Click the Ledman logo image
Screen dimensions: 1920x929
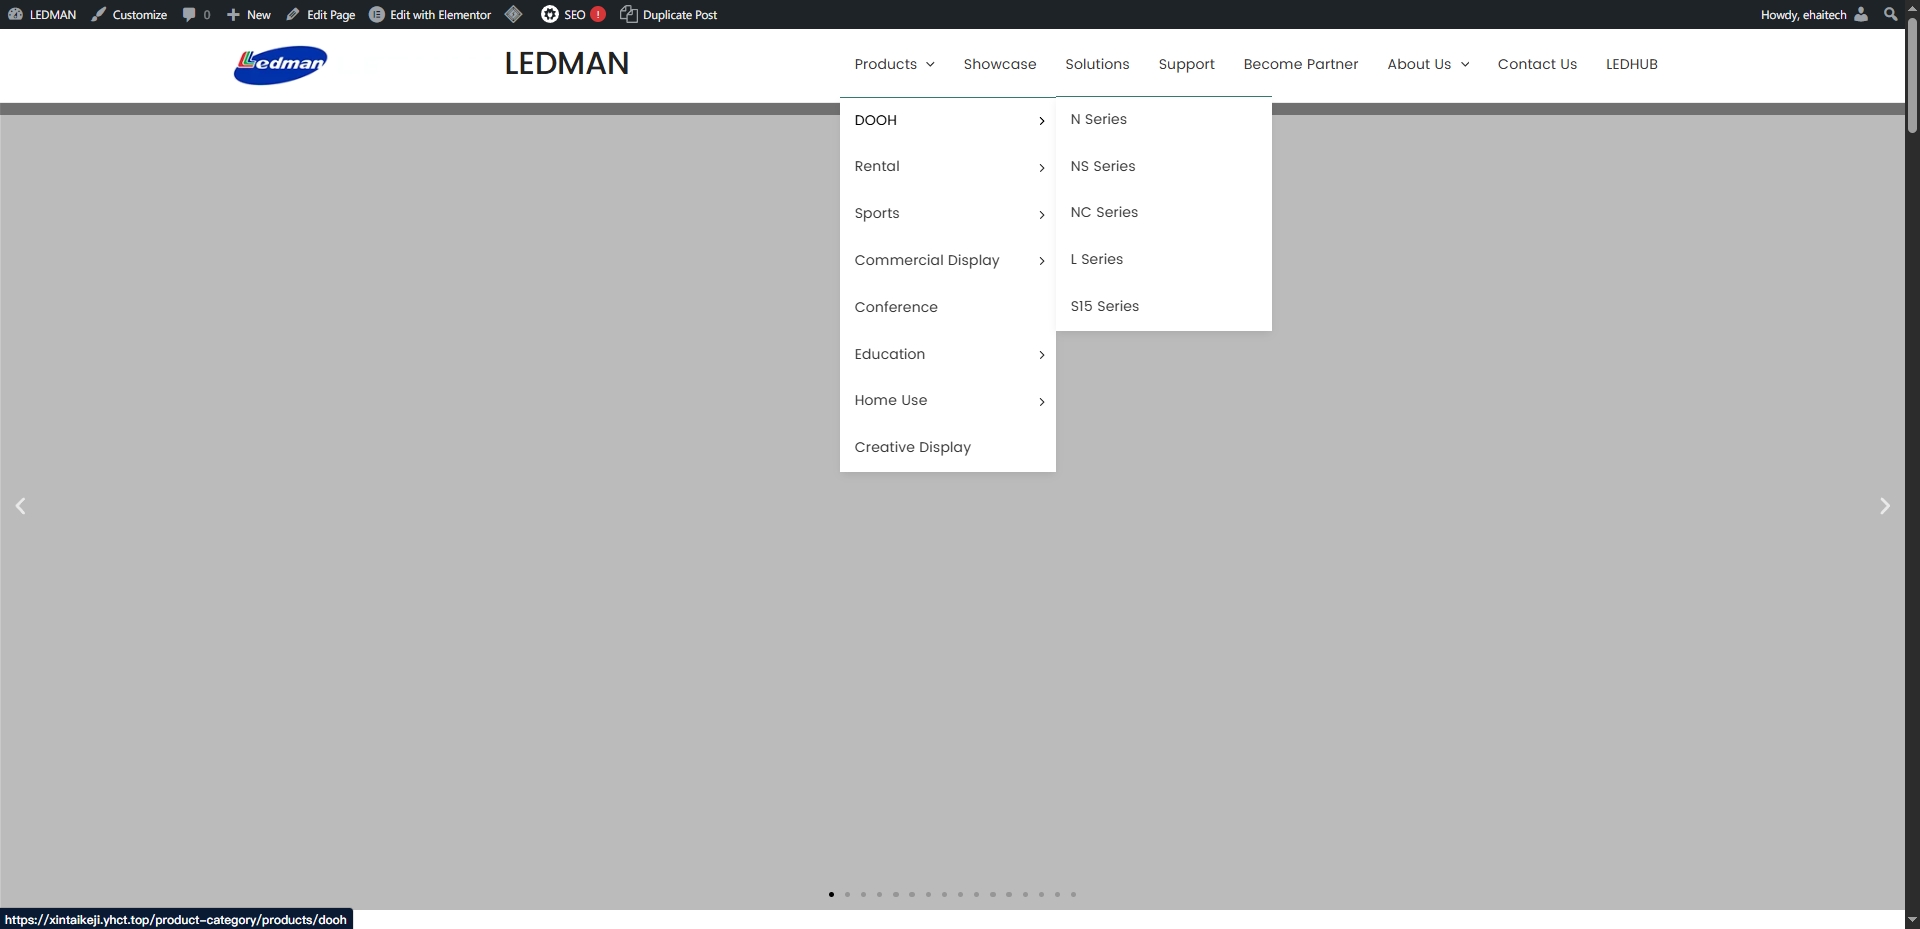click(280, 65)
